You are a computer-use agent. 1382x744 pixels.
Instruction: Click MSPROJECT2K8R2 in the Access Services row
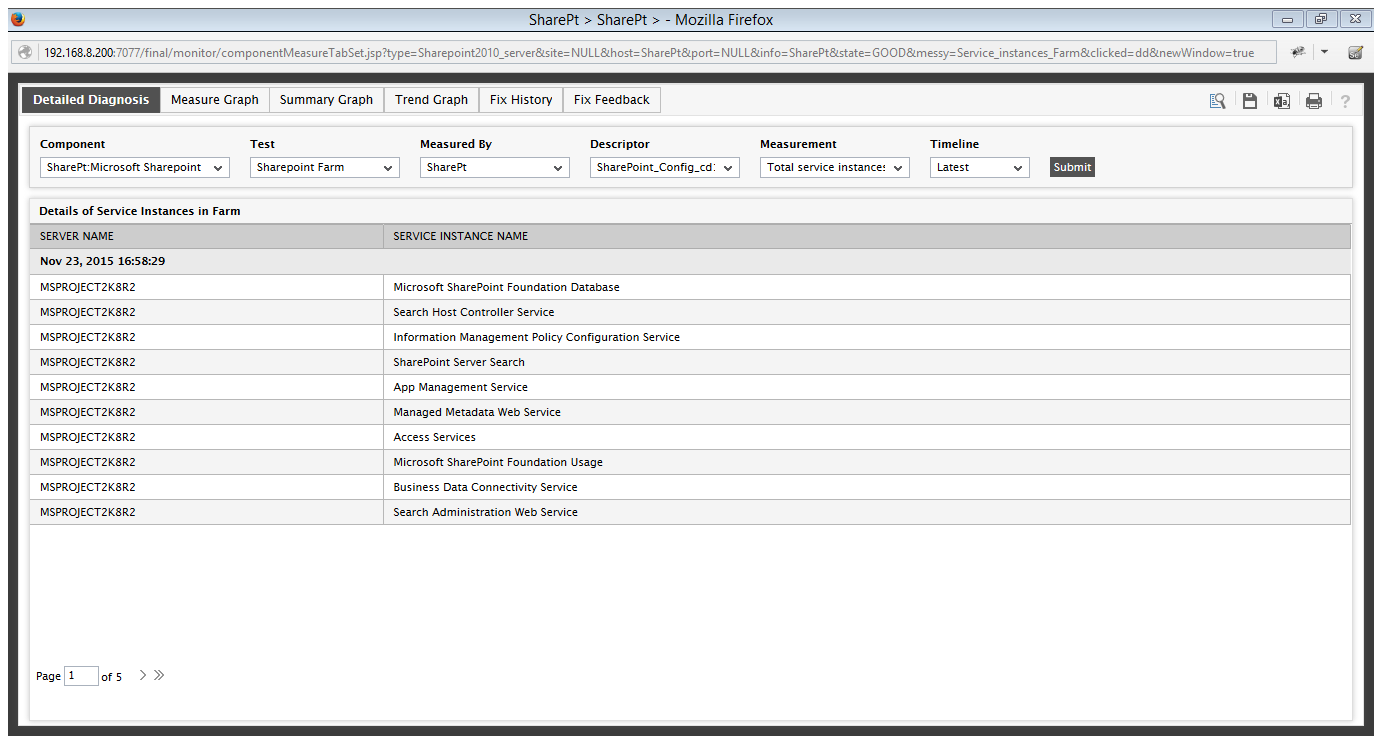click(87, 437)
